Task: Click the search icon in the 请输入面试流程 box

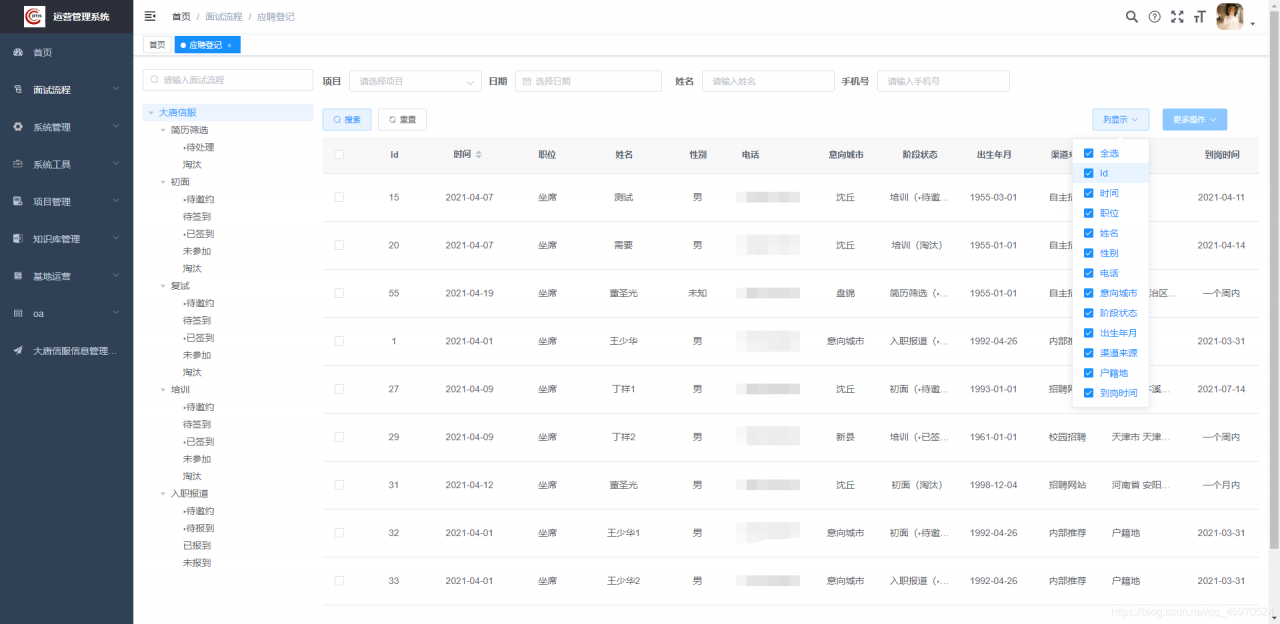Action: (x=155, y=80)
